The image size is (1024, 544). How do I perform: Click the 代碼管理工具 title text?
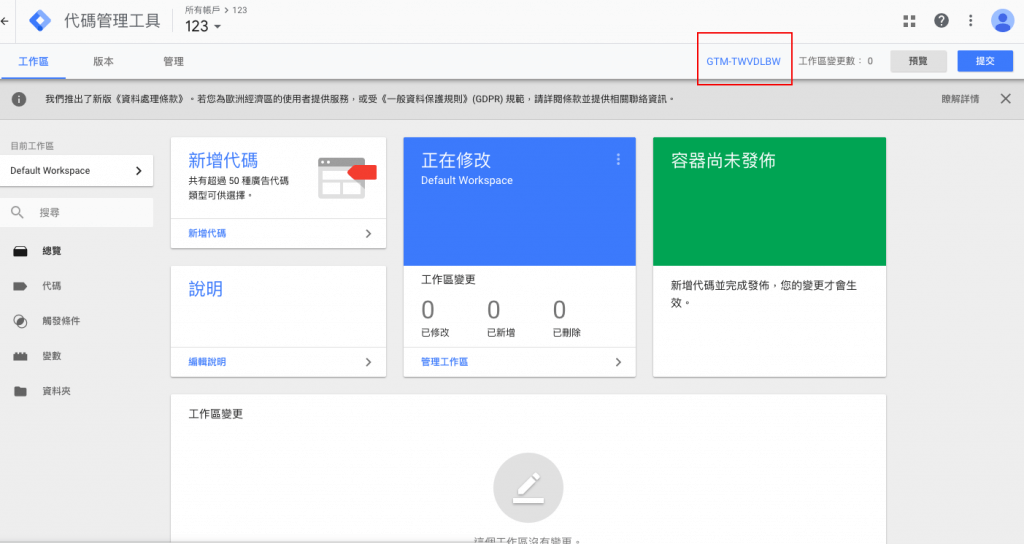(112, 21)
